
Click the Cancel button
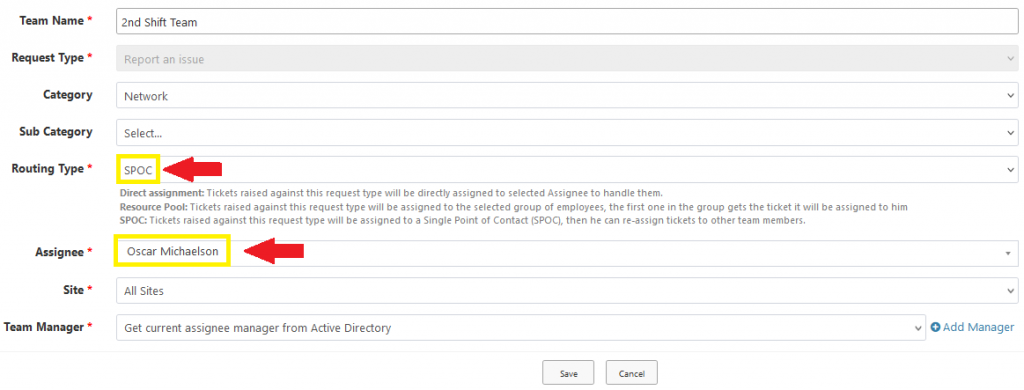(x=632, y=374)
